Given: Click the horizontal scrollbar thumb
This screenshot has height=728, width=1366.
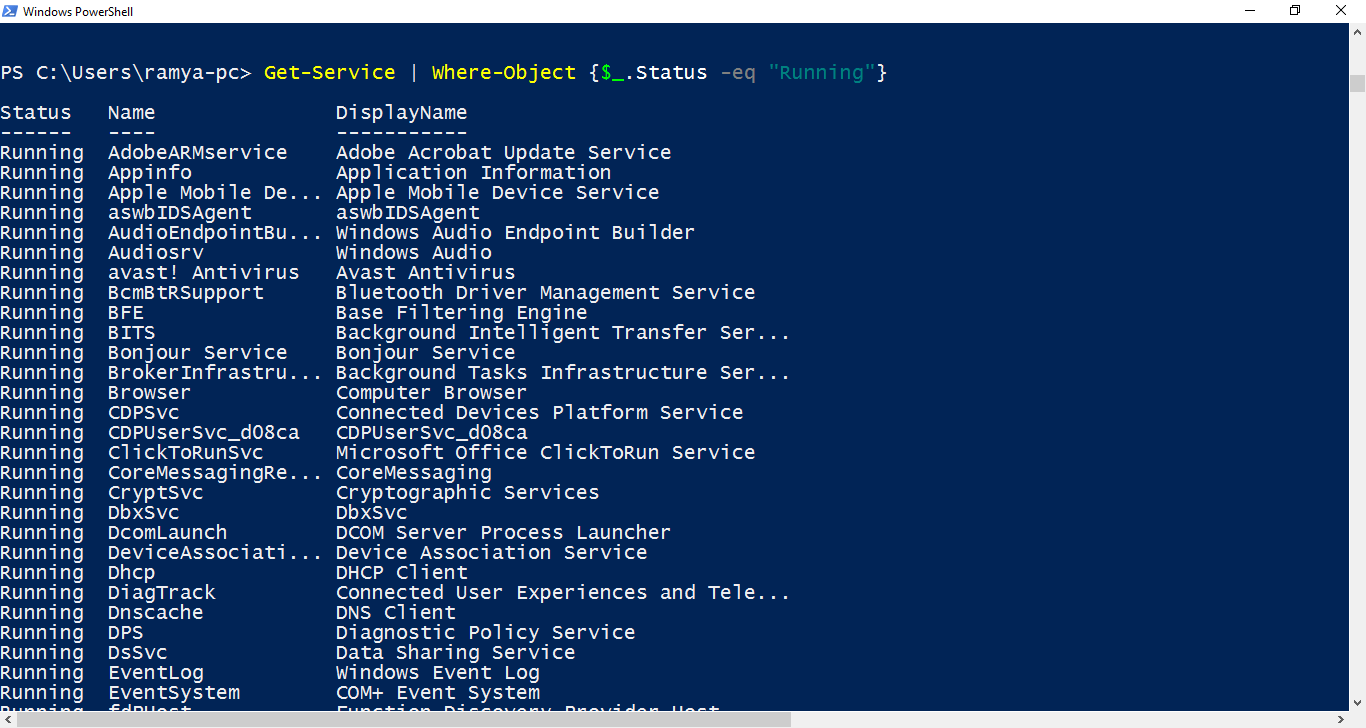Looking at the screenshot, I should coord(404,719).
